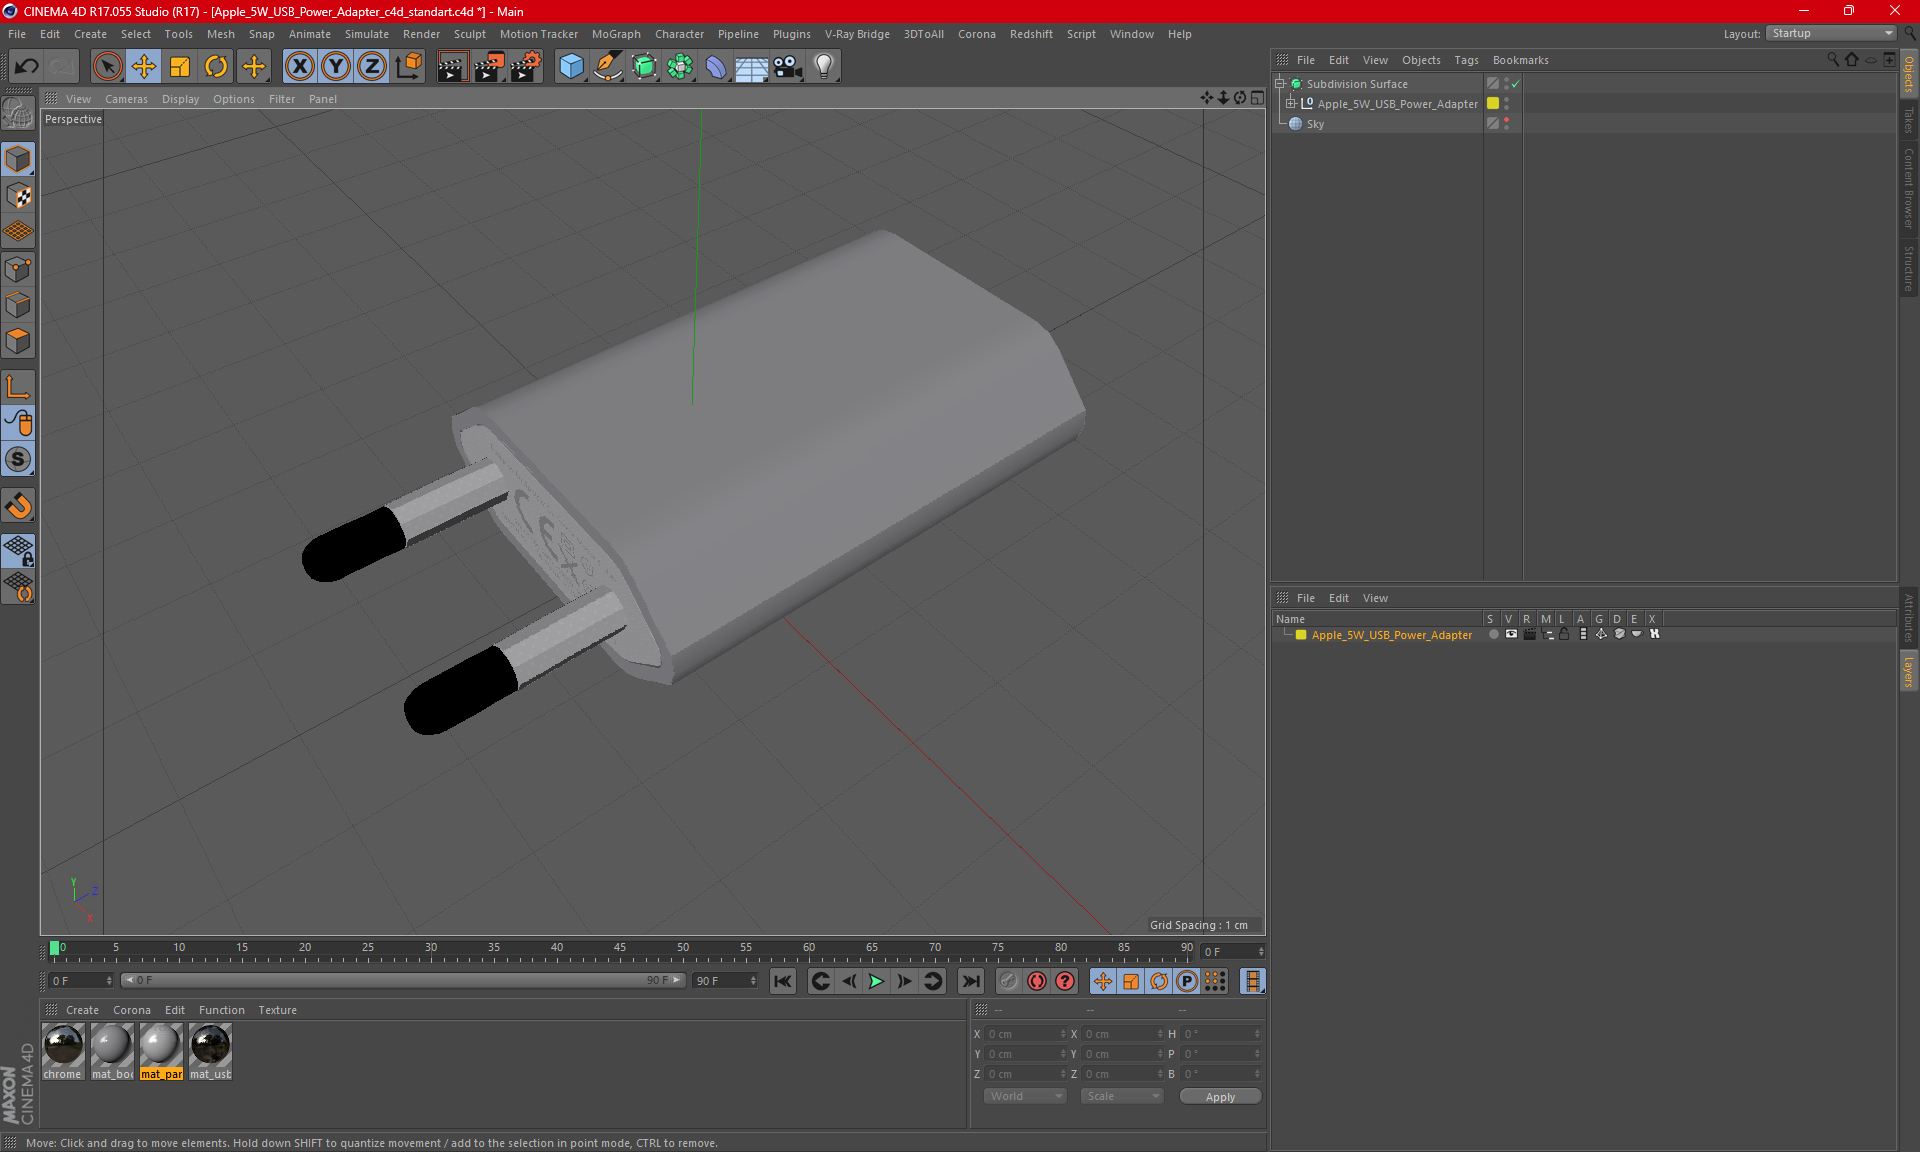Open the Simulate menu
The height and width of the screenshot is (1152, 1920).
(x=367, y=34)
